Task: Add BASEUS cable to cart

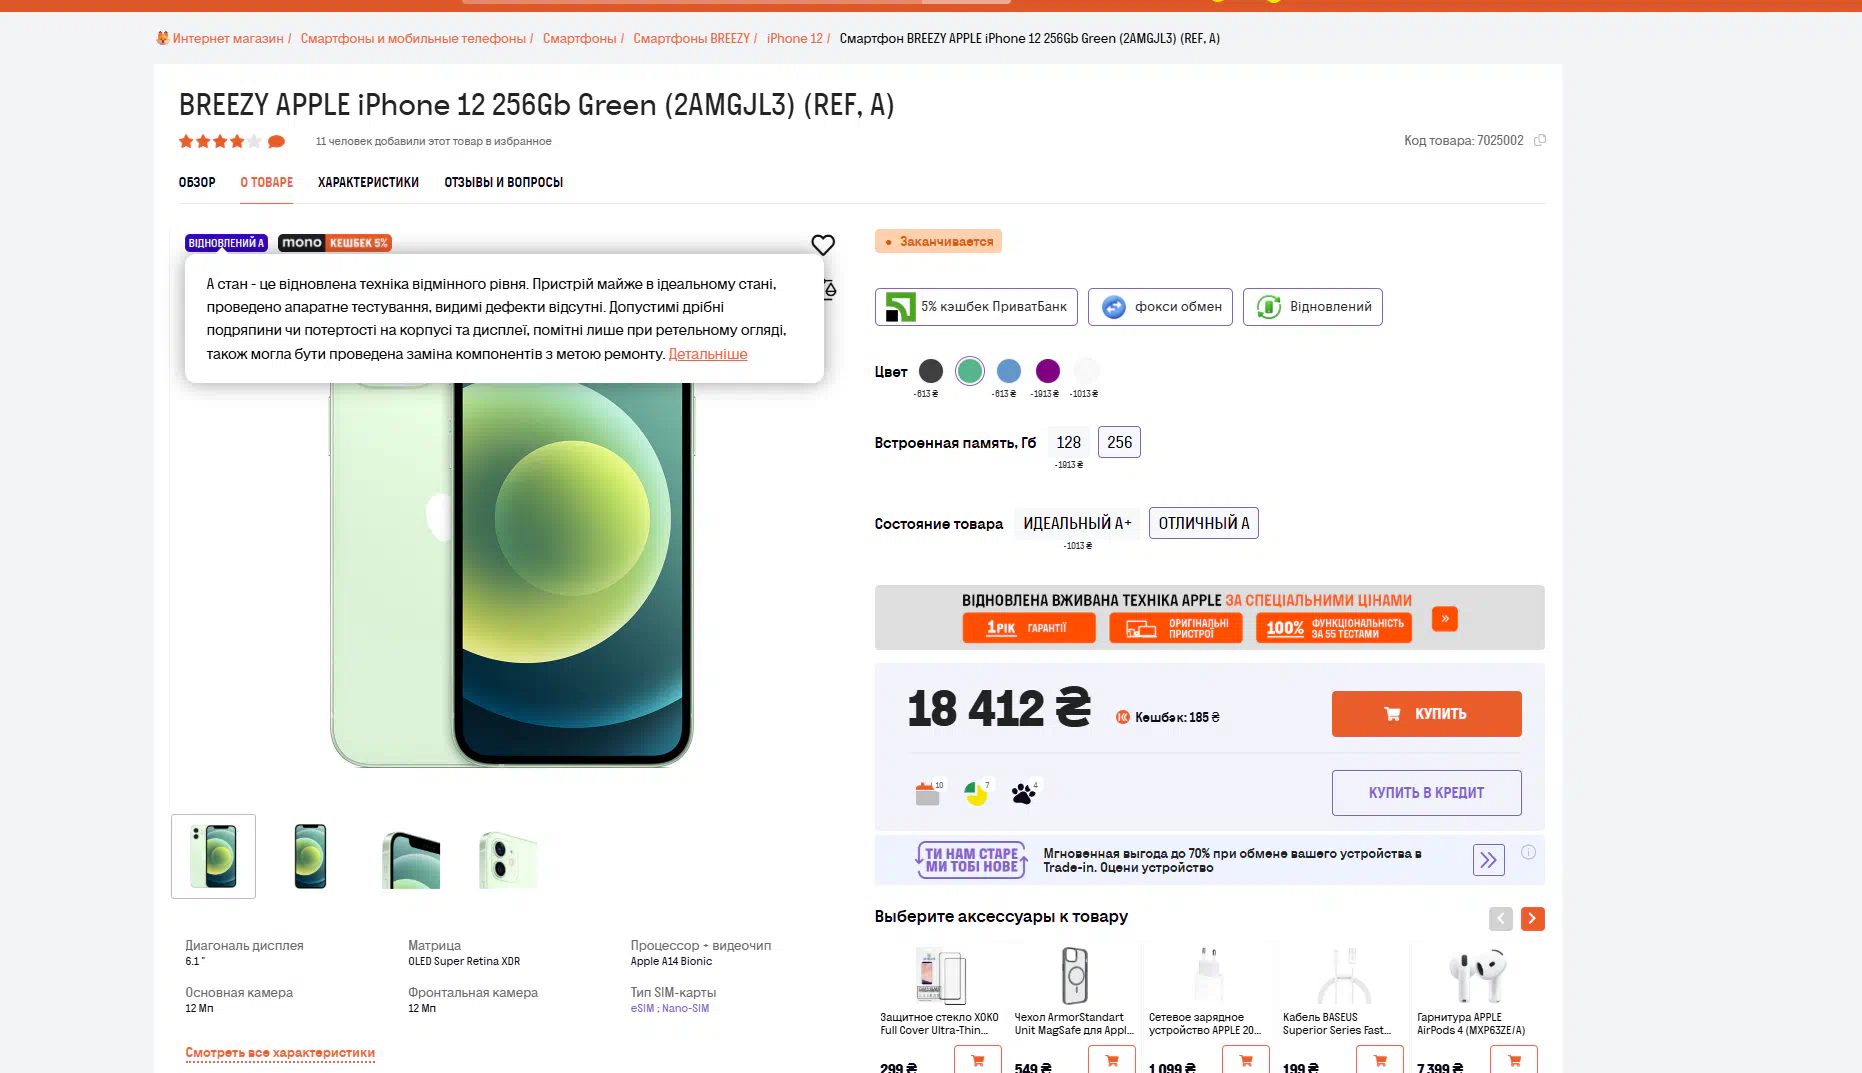Action: pyautogui.click(x=1379, y=1060)
